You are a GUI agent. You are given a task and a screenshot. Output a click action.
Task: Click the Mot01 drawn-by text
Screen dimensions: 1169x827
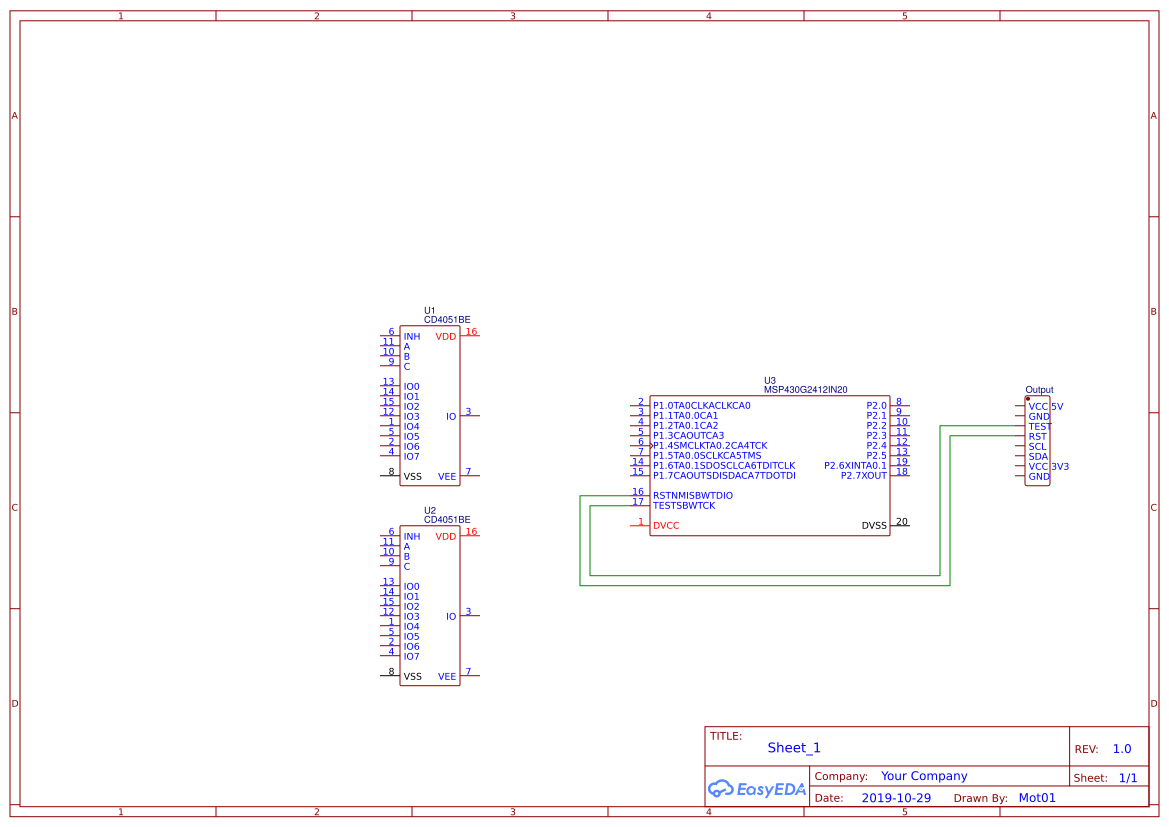click(1037, 797)
